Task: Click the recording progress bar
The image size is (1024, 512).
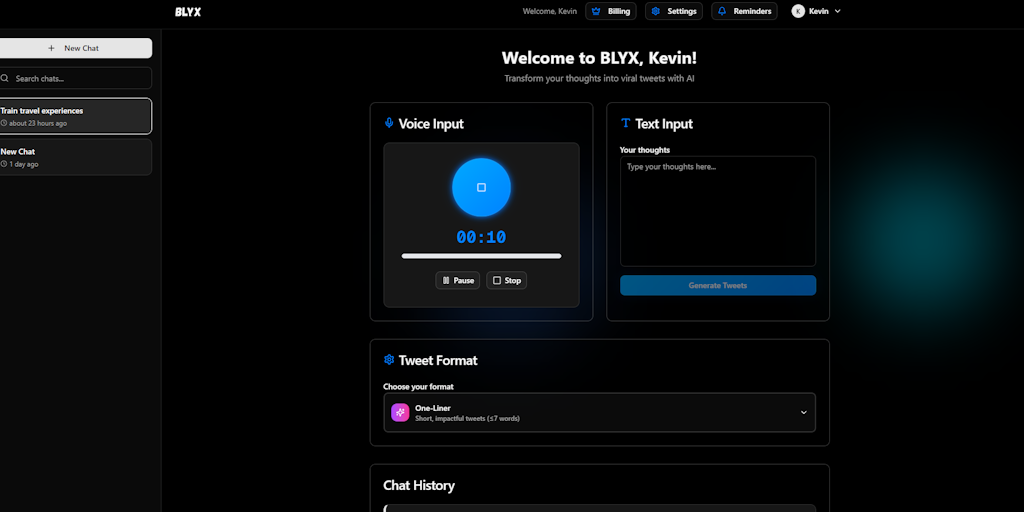Action: [481, 256]
